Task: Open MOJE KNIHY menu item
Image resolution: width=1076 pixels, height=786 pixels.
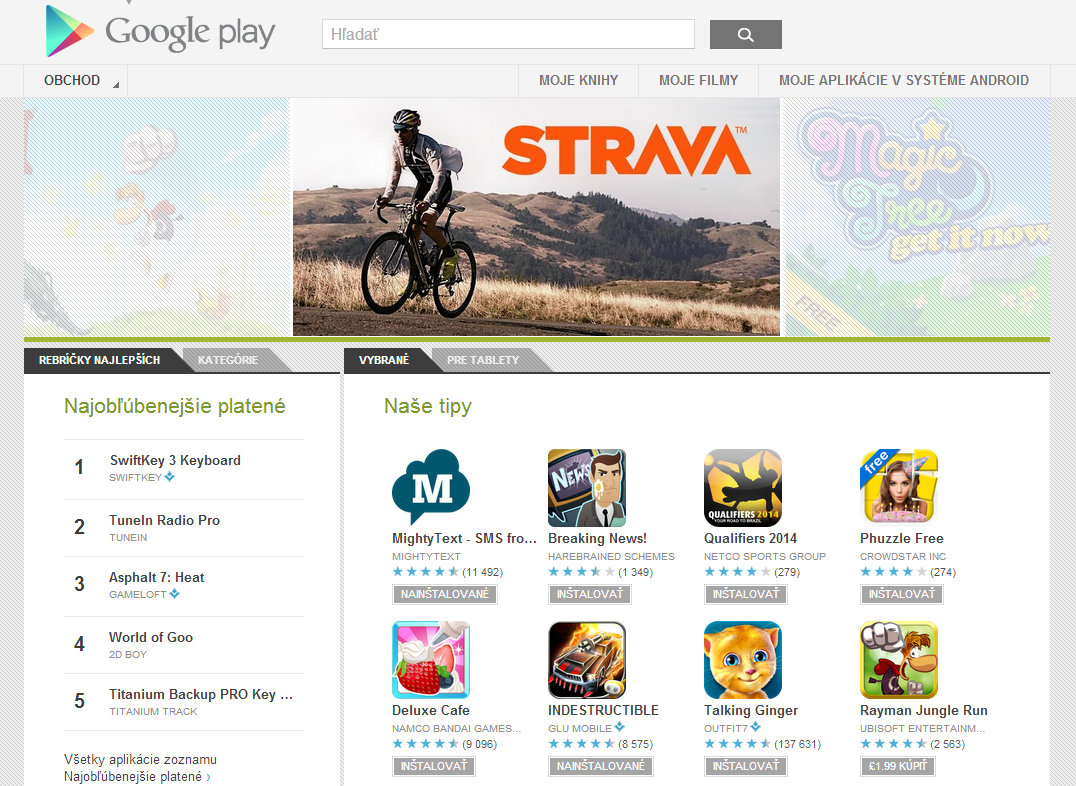Action: 578,80
